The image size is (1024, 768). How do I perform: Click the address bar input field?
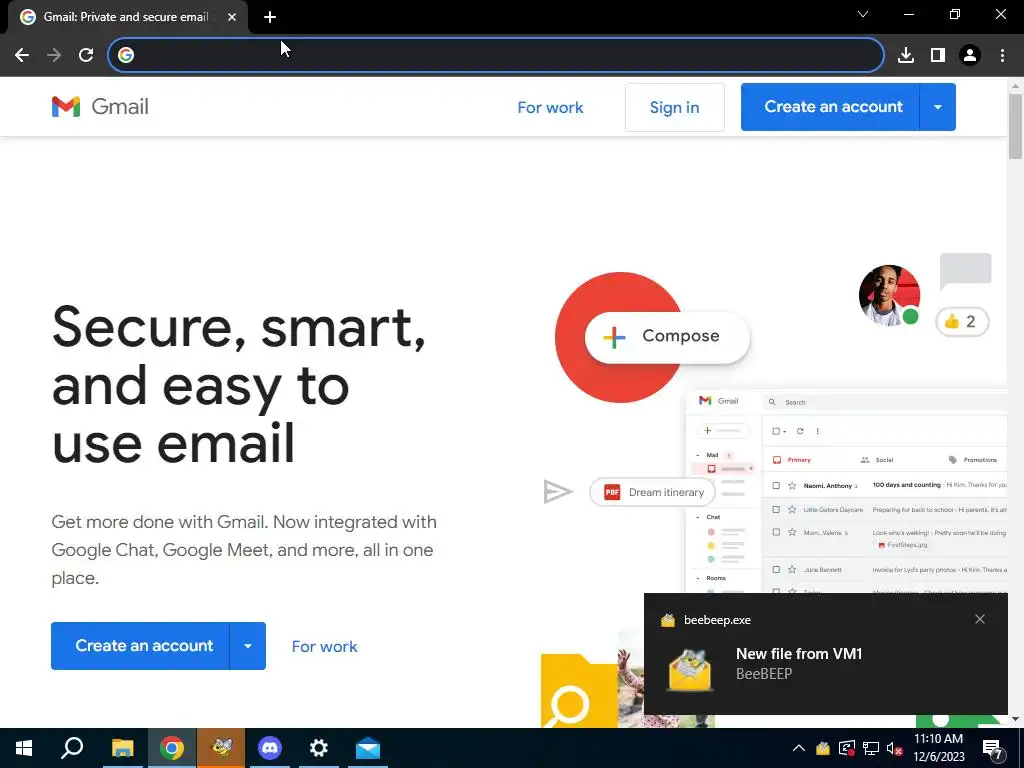click(x=496, y=55)
